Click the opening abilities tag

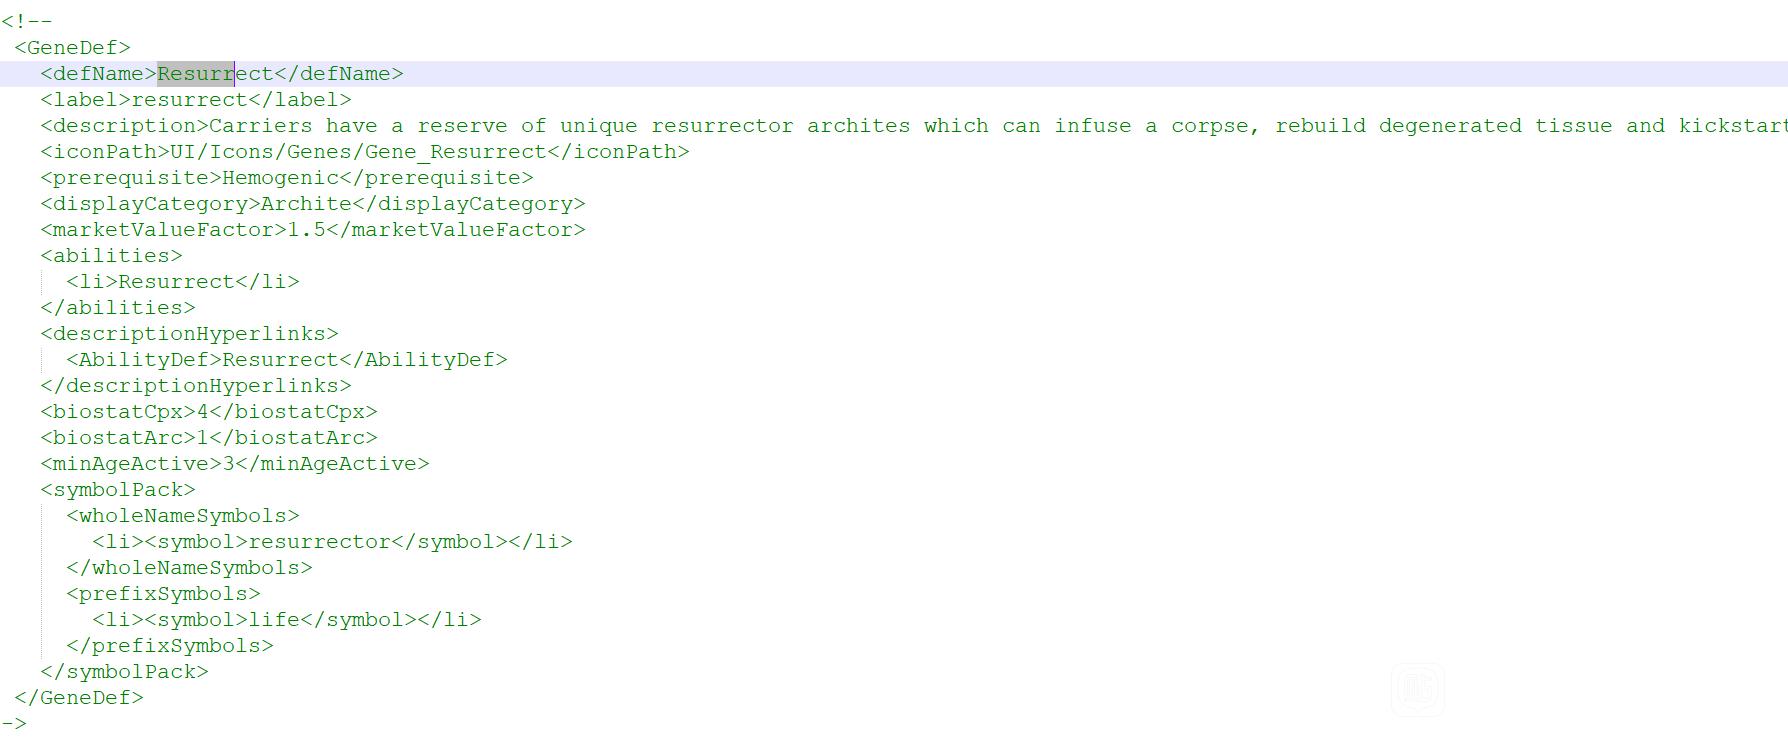[112, 256]
